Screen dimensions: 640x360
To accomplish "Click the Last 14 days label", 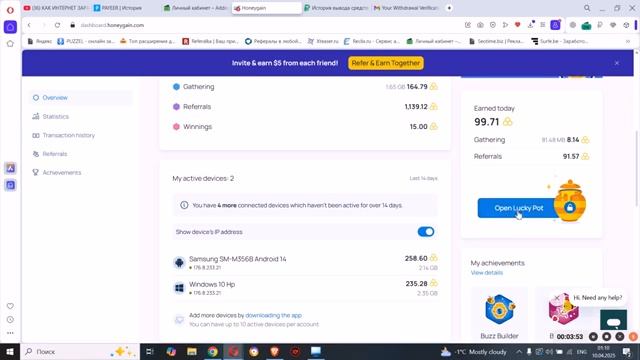I will [423, 178].
